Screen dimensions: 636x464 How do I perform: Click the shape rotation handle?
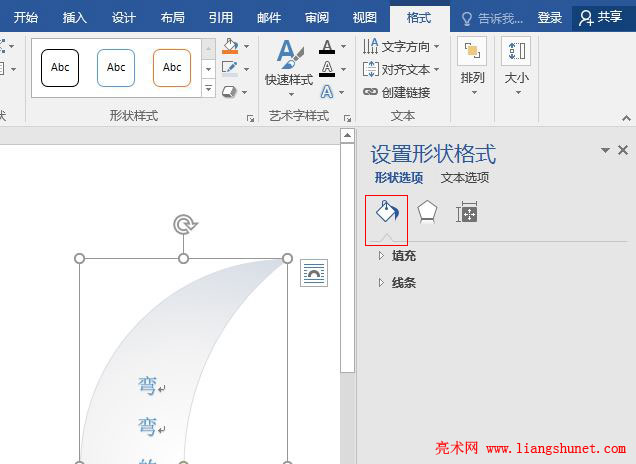[x=185, y=224]
